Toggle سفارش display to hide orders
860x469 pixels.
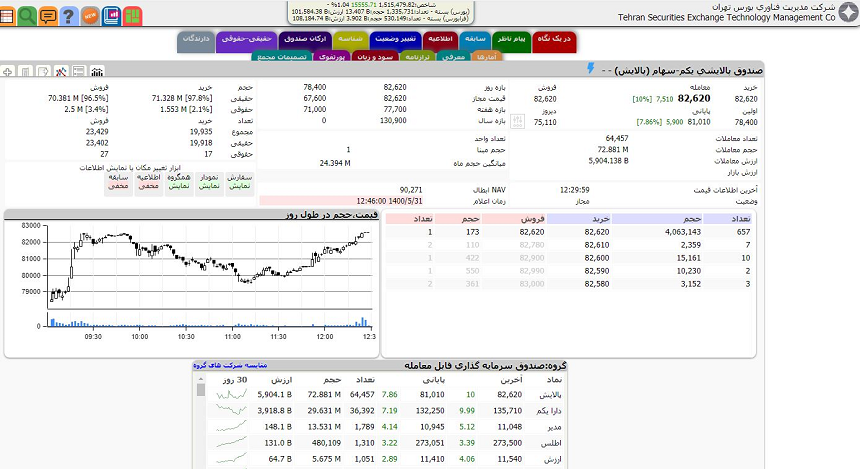[239, 181]
